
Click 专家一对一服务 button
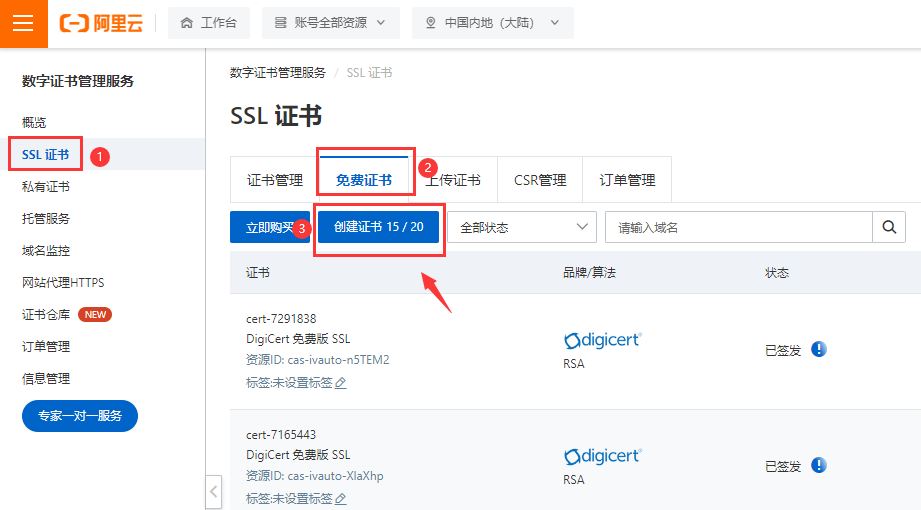click(80, 416)
